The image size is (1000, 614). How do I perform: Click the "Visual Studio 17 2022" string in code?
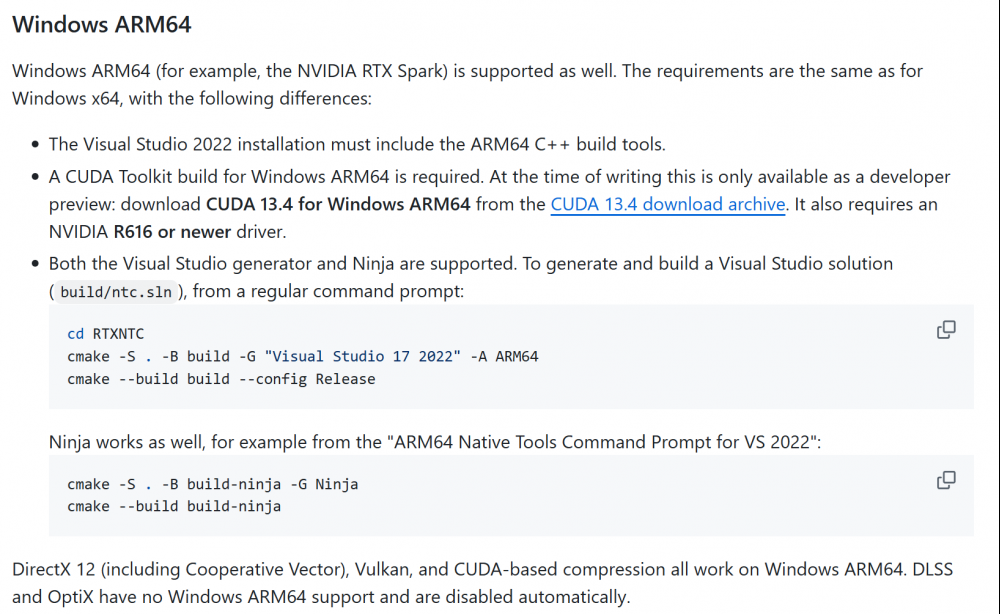click(x=362, y=356)
